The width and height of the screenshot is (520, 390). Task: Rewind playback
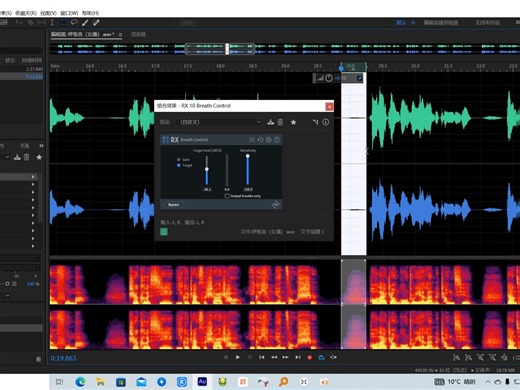point(274,357)
